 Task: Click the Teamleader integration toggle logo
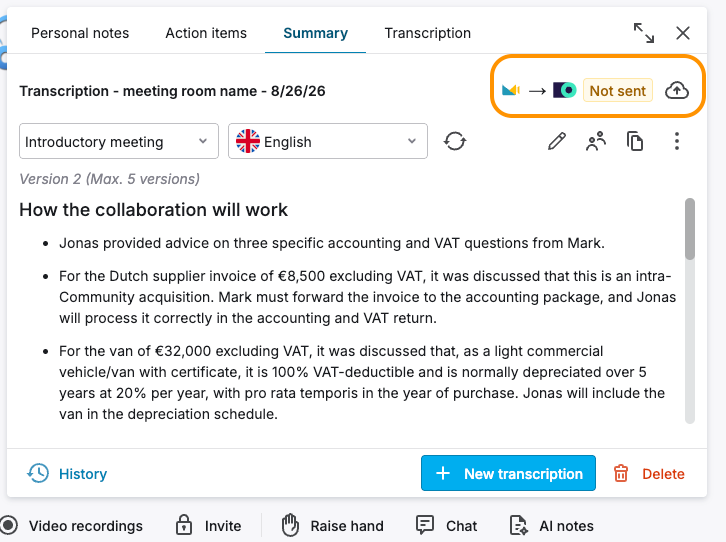[x=564, y=90]
